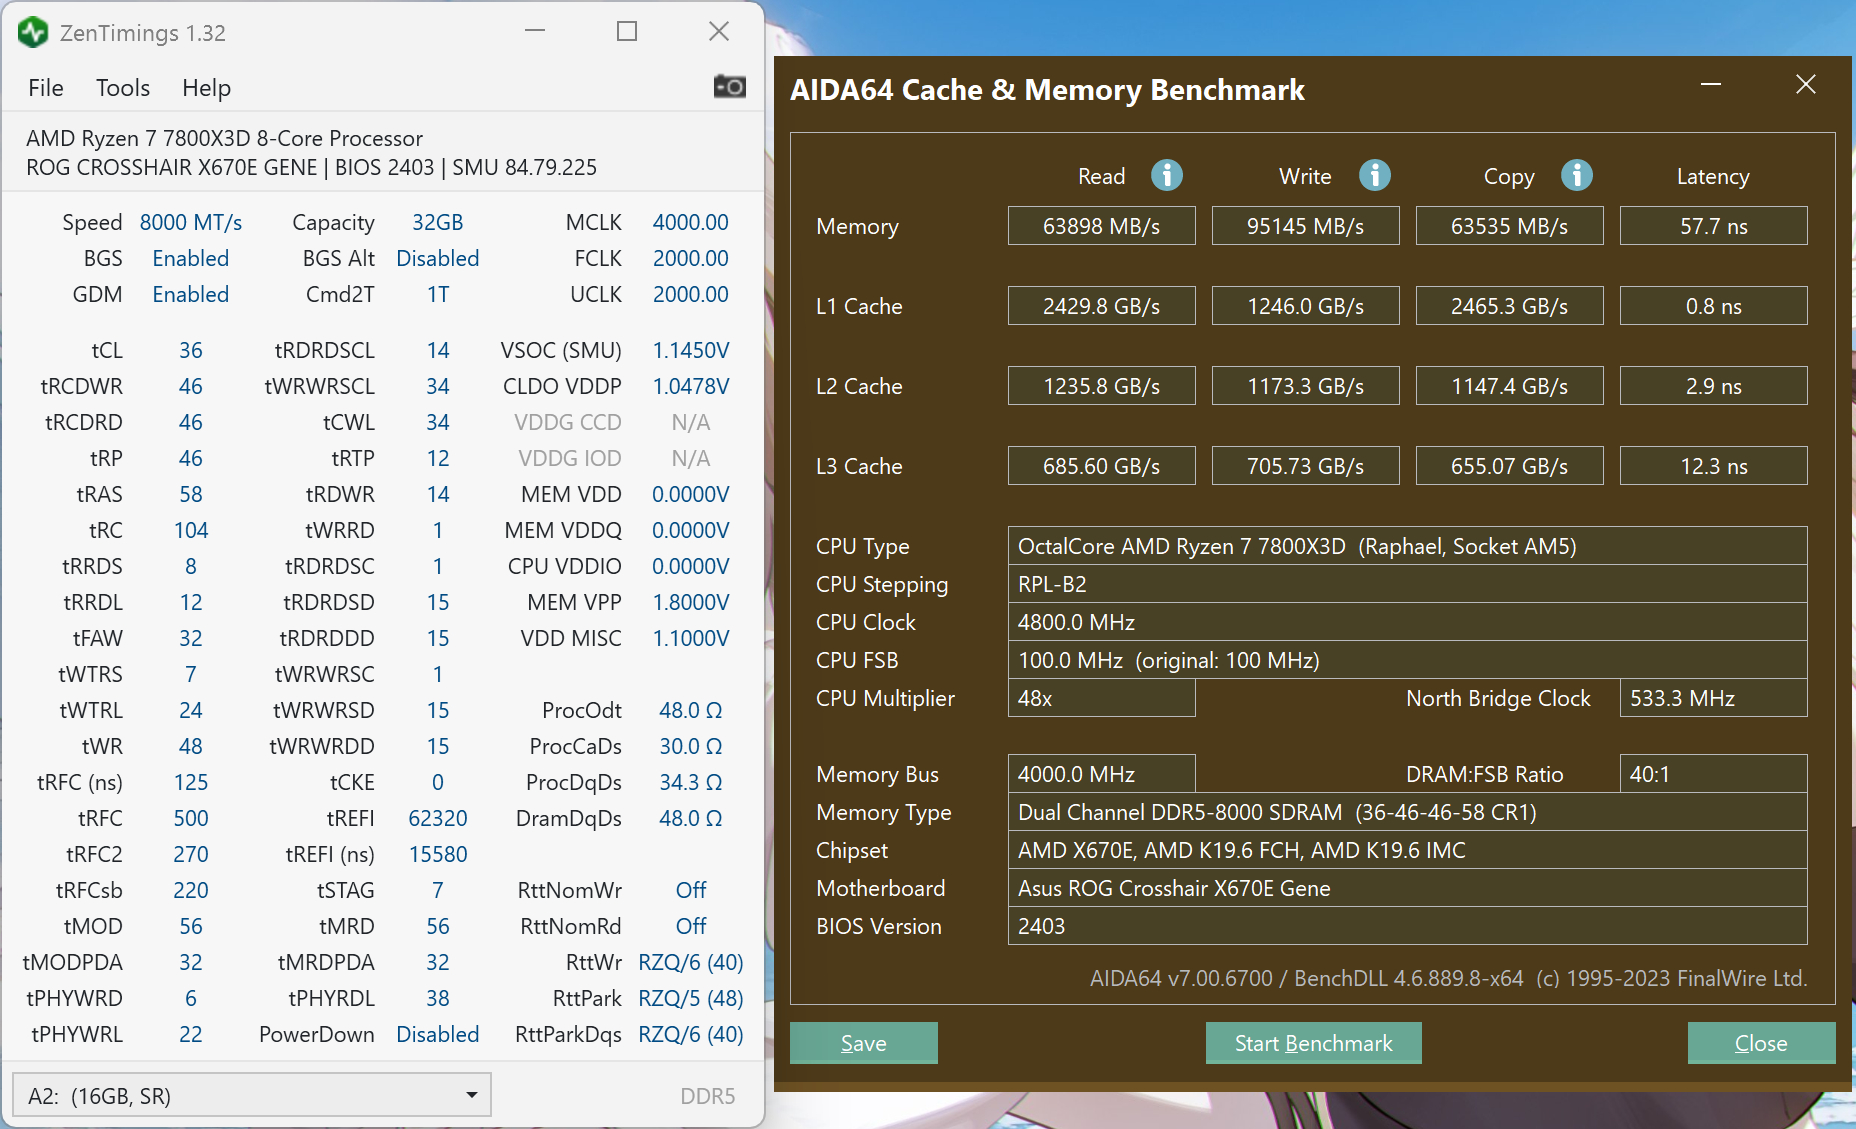Click the RttPark value RZQ/5 (48)
The image size is (1856, 1129).
pos(690,998)
